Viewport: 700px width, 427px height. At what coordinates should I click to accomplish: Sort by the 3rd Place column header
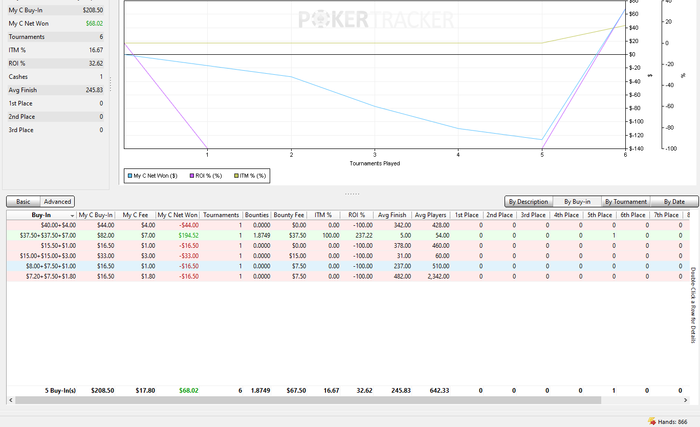[533, 215]
